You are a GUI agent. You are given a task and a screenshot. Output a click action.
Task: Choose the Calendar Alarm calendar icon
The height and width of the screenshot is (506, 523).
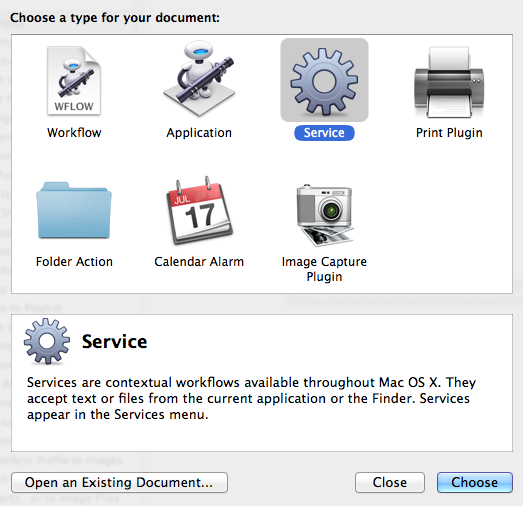point(199,210)
